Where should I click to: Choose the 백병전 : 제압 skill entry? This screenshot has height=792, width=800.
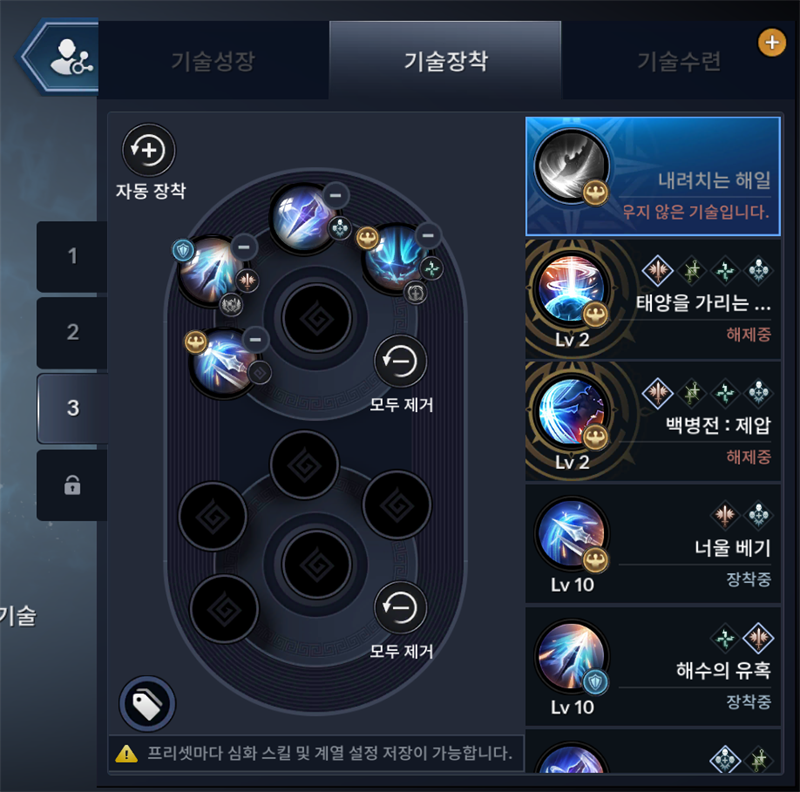(653, 422)
